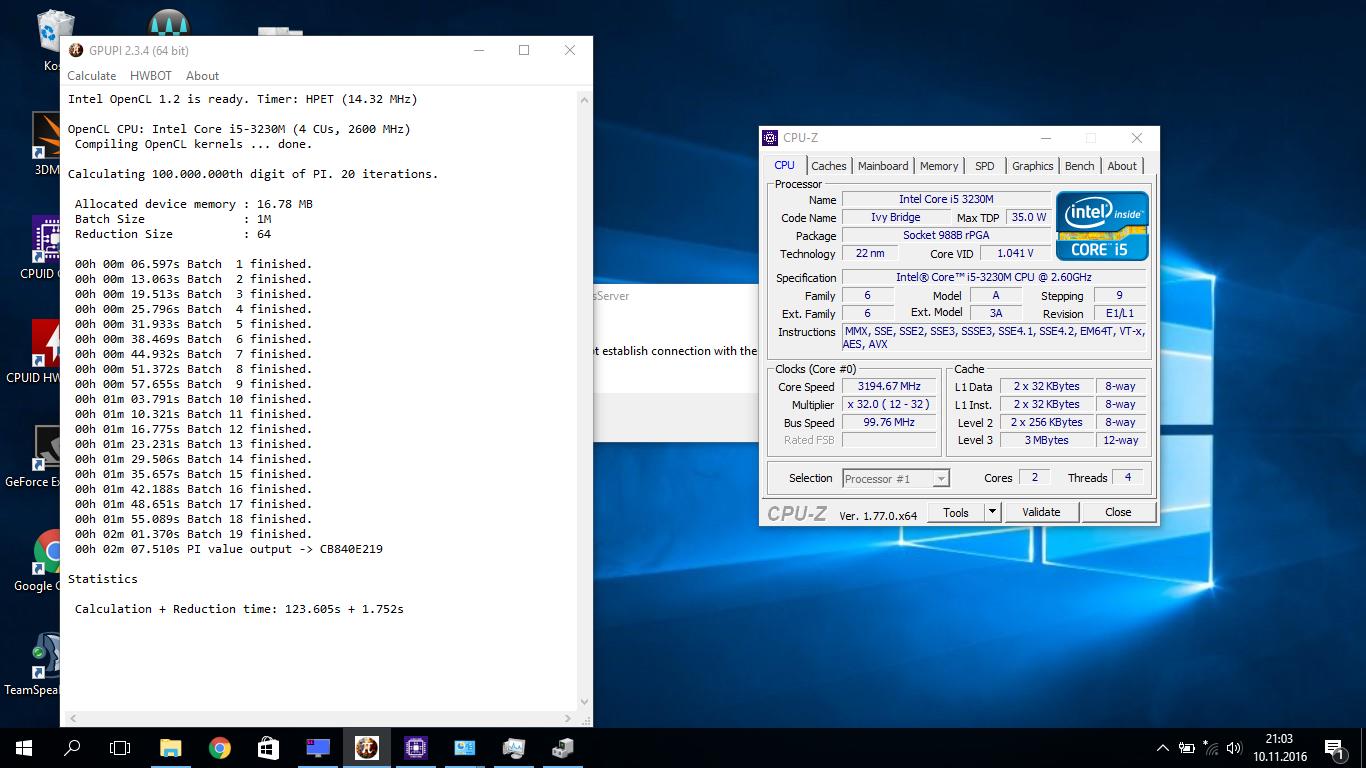This screenshot has width=1366, height=768.
Task: Switch to the Mainboard tab
Action: (x=883, y=166)
